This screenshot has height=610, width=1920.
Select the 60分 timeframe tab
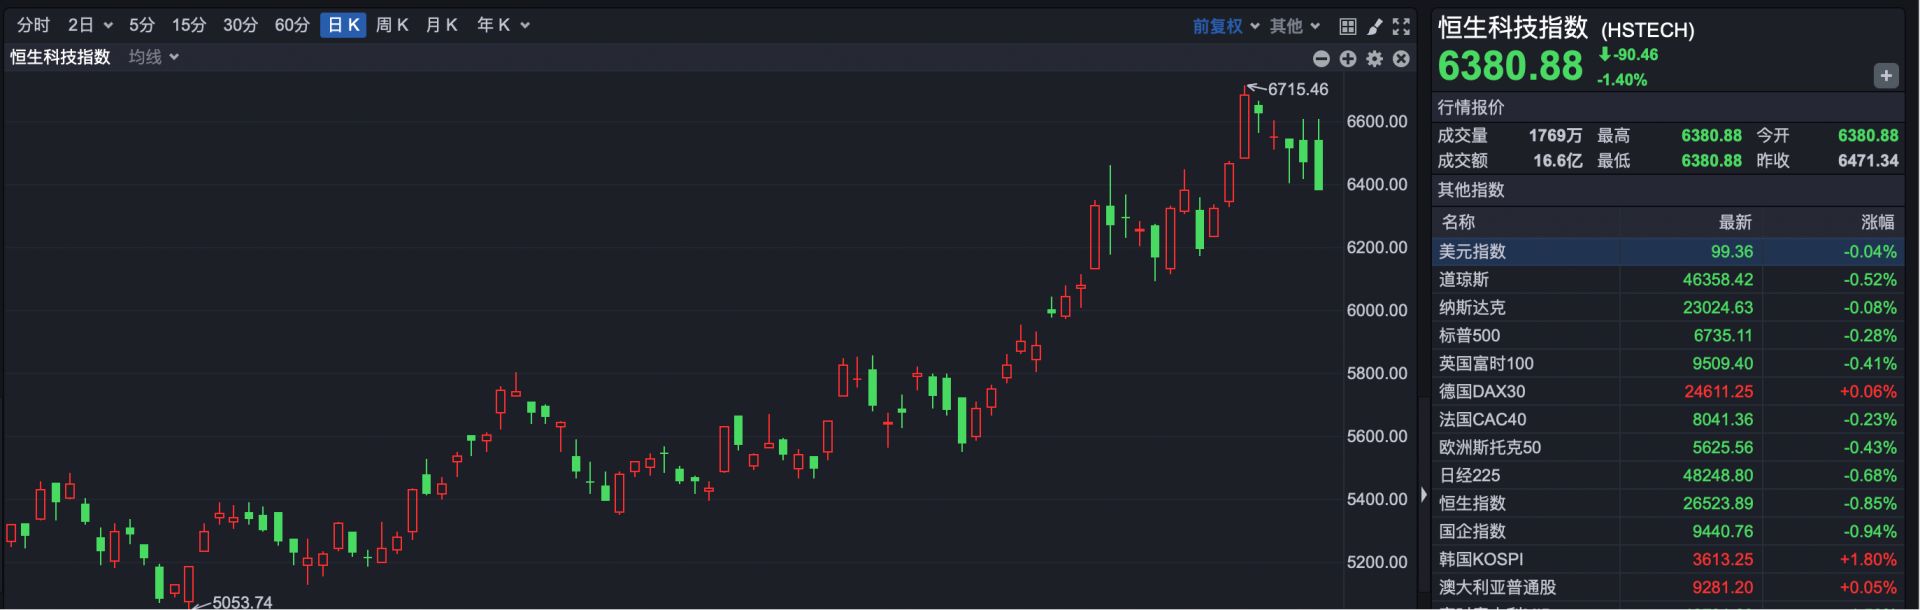292,25
